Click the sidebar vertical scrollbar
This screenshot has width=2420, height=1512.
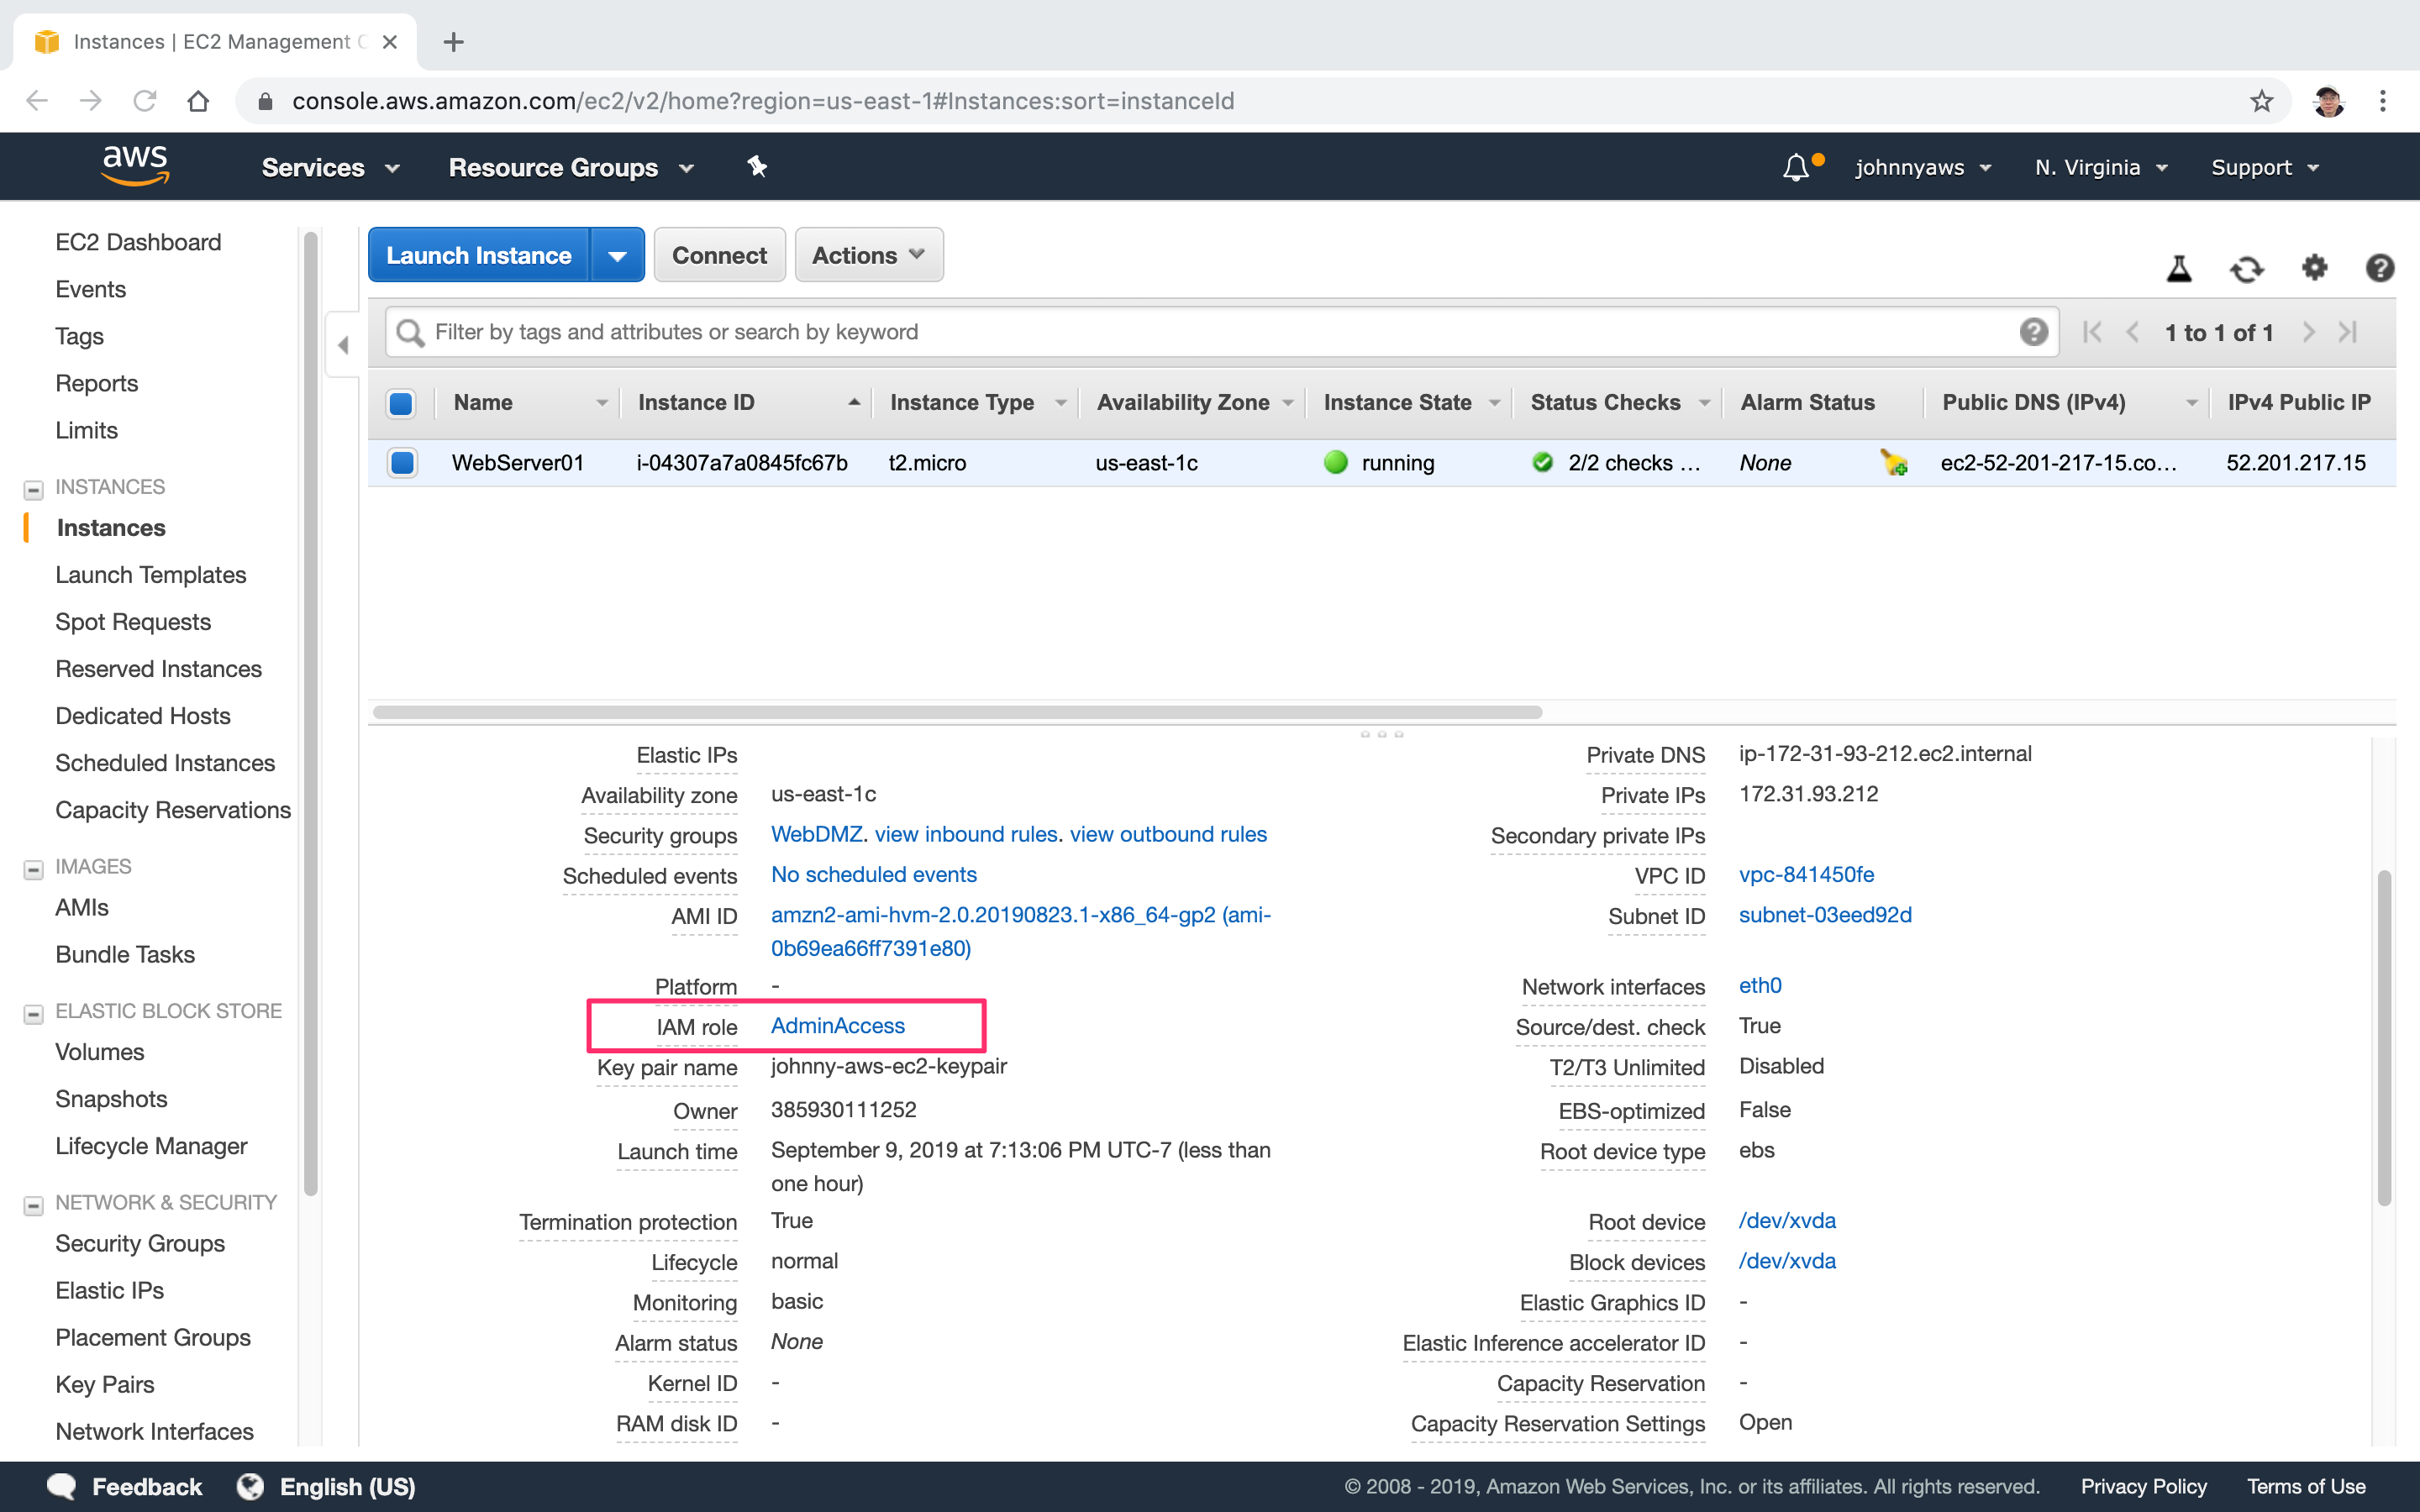(x=310, y=712)
